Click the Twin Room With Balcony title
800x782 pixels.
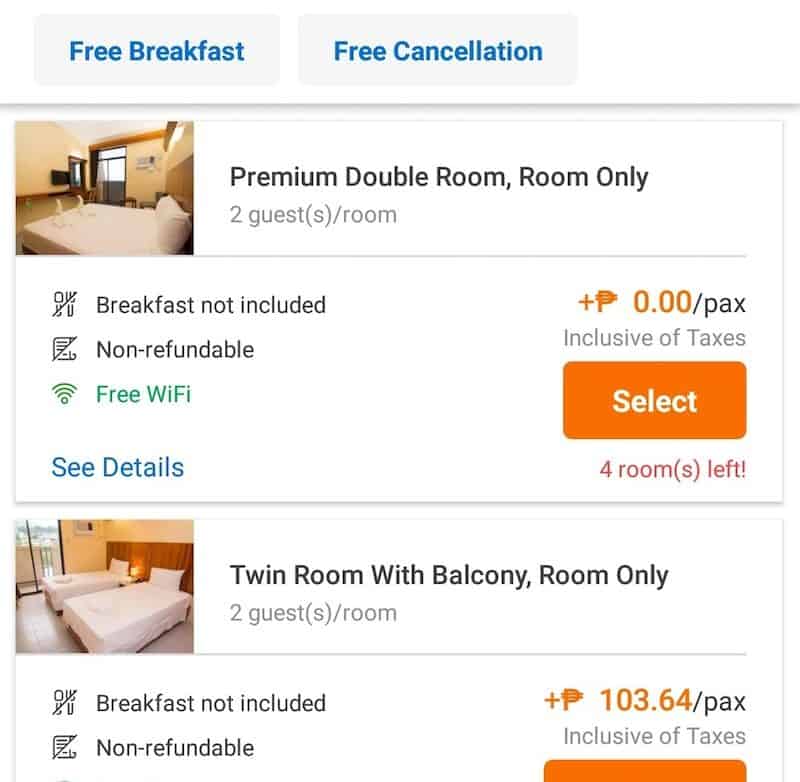(449, 575)
